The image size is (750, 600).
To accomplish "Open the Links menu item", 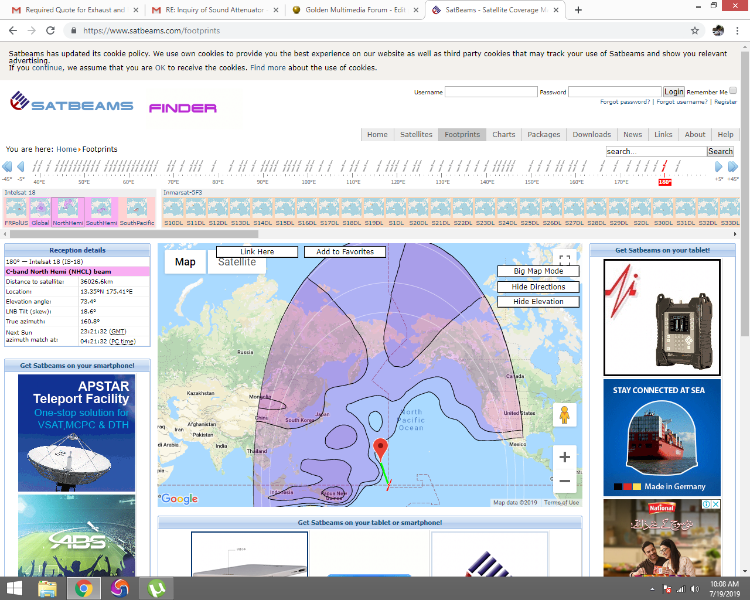I will coord(663,134).
